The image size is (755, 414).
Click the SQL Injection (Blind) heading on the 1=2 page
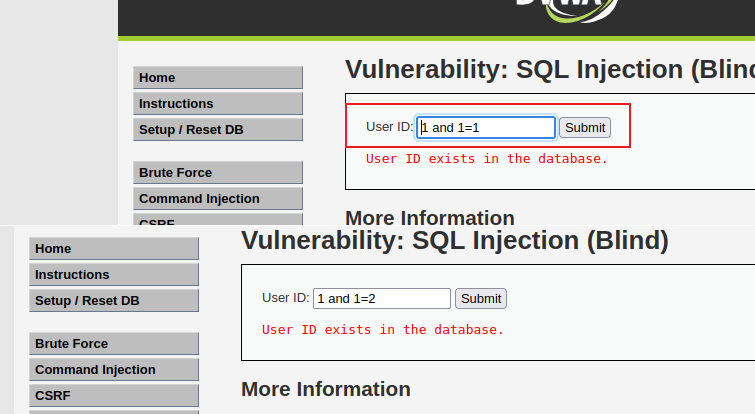pos(454,240)
